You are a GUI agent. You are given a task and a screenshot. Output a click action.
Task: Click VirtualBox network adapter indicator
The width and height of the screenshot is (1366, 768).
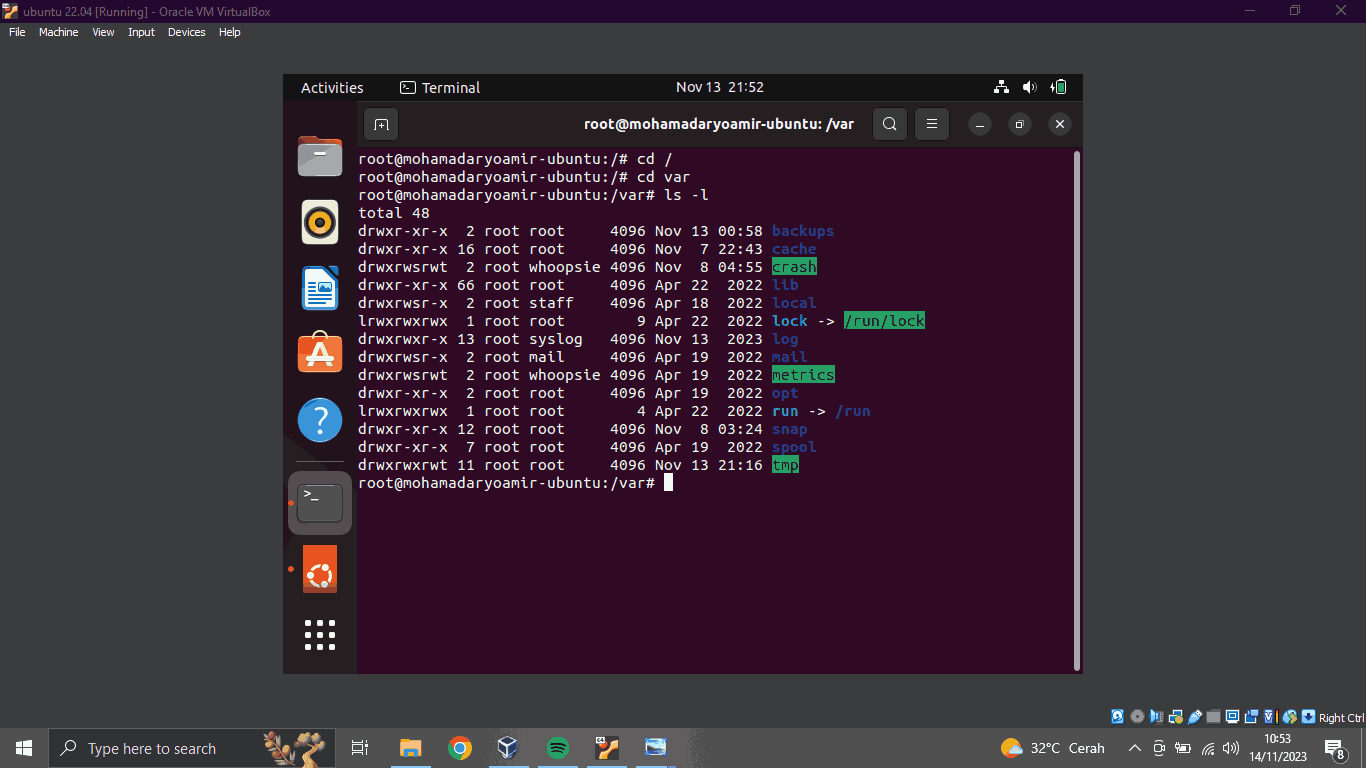pos(1176,717)
